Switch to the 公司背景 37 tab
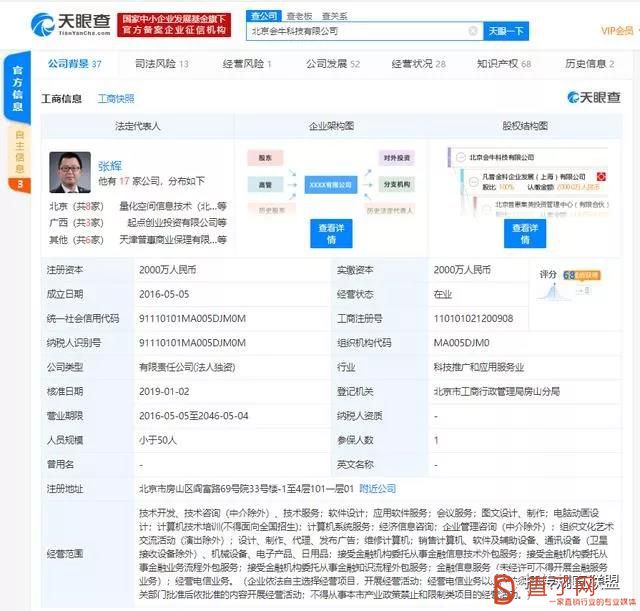640x611 pixels. click(x=74, y=64)
